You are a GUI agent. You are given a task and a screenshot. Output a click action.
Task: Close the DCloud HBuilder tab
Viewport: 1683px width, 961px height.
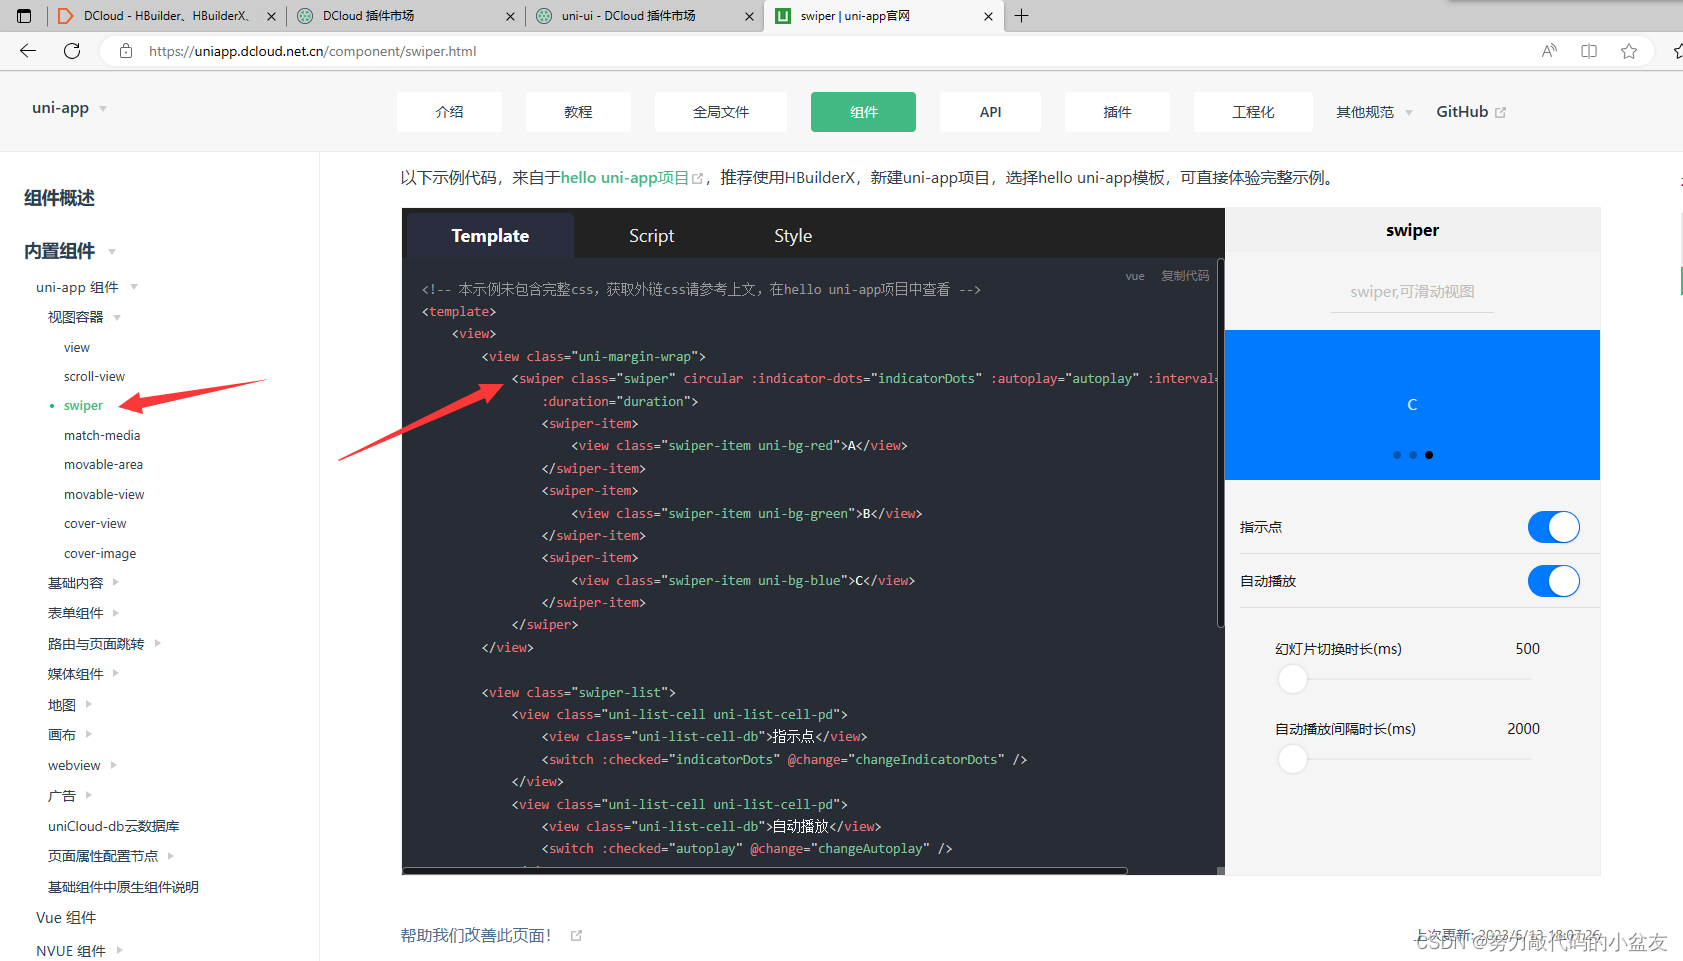point(271,16)
